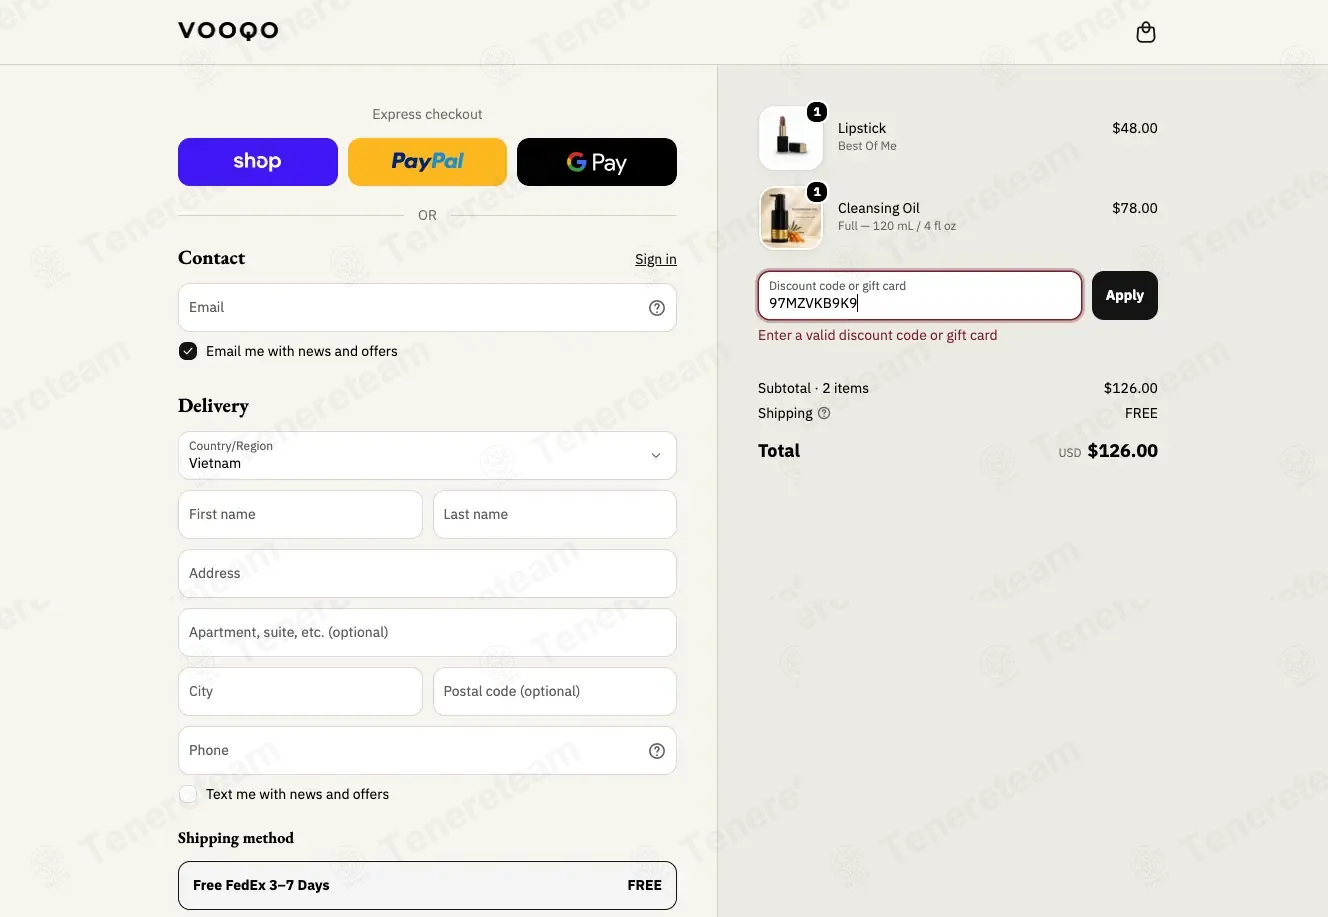Click the Last name field
Screen dimensions: 1328x917
tap(555, 514)
